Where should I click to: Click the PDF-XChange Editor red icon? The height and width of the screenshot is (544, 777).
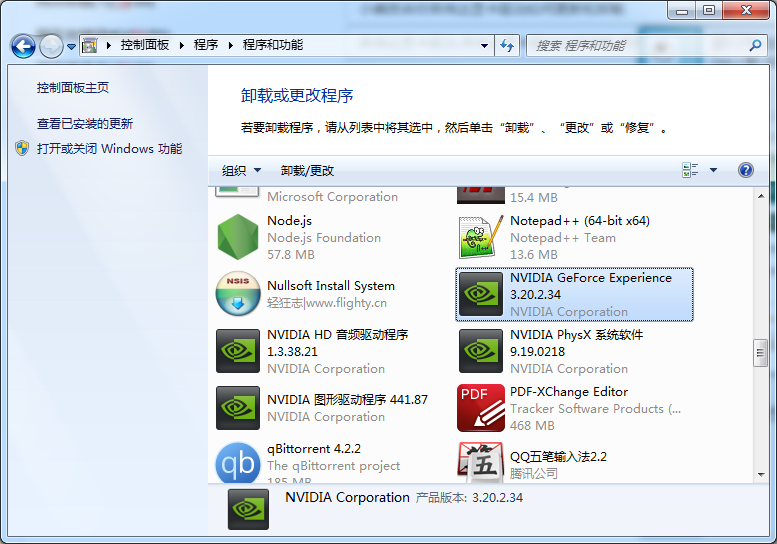481,408
